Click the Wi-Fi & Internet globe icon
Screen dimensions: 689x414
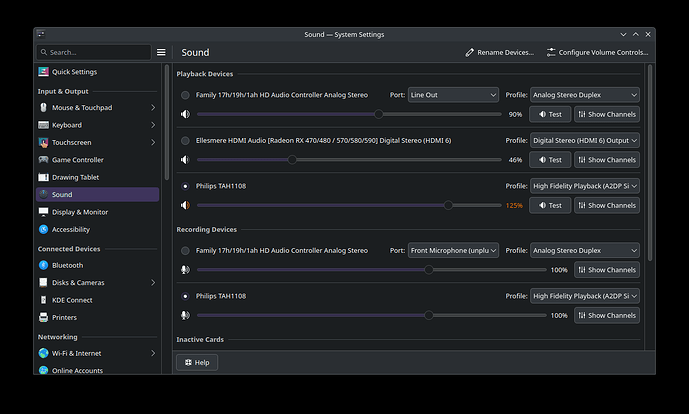click(44, 353)
